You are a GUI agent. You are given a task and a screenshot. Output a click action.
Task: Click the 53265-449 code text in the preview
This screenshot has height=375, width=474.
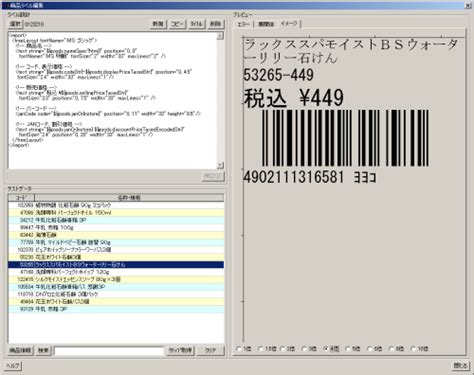[x=279, y=75]
